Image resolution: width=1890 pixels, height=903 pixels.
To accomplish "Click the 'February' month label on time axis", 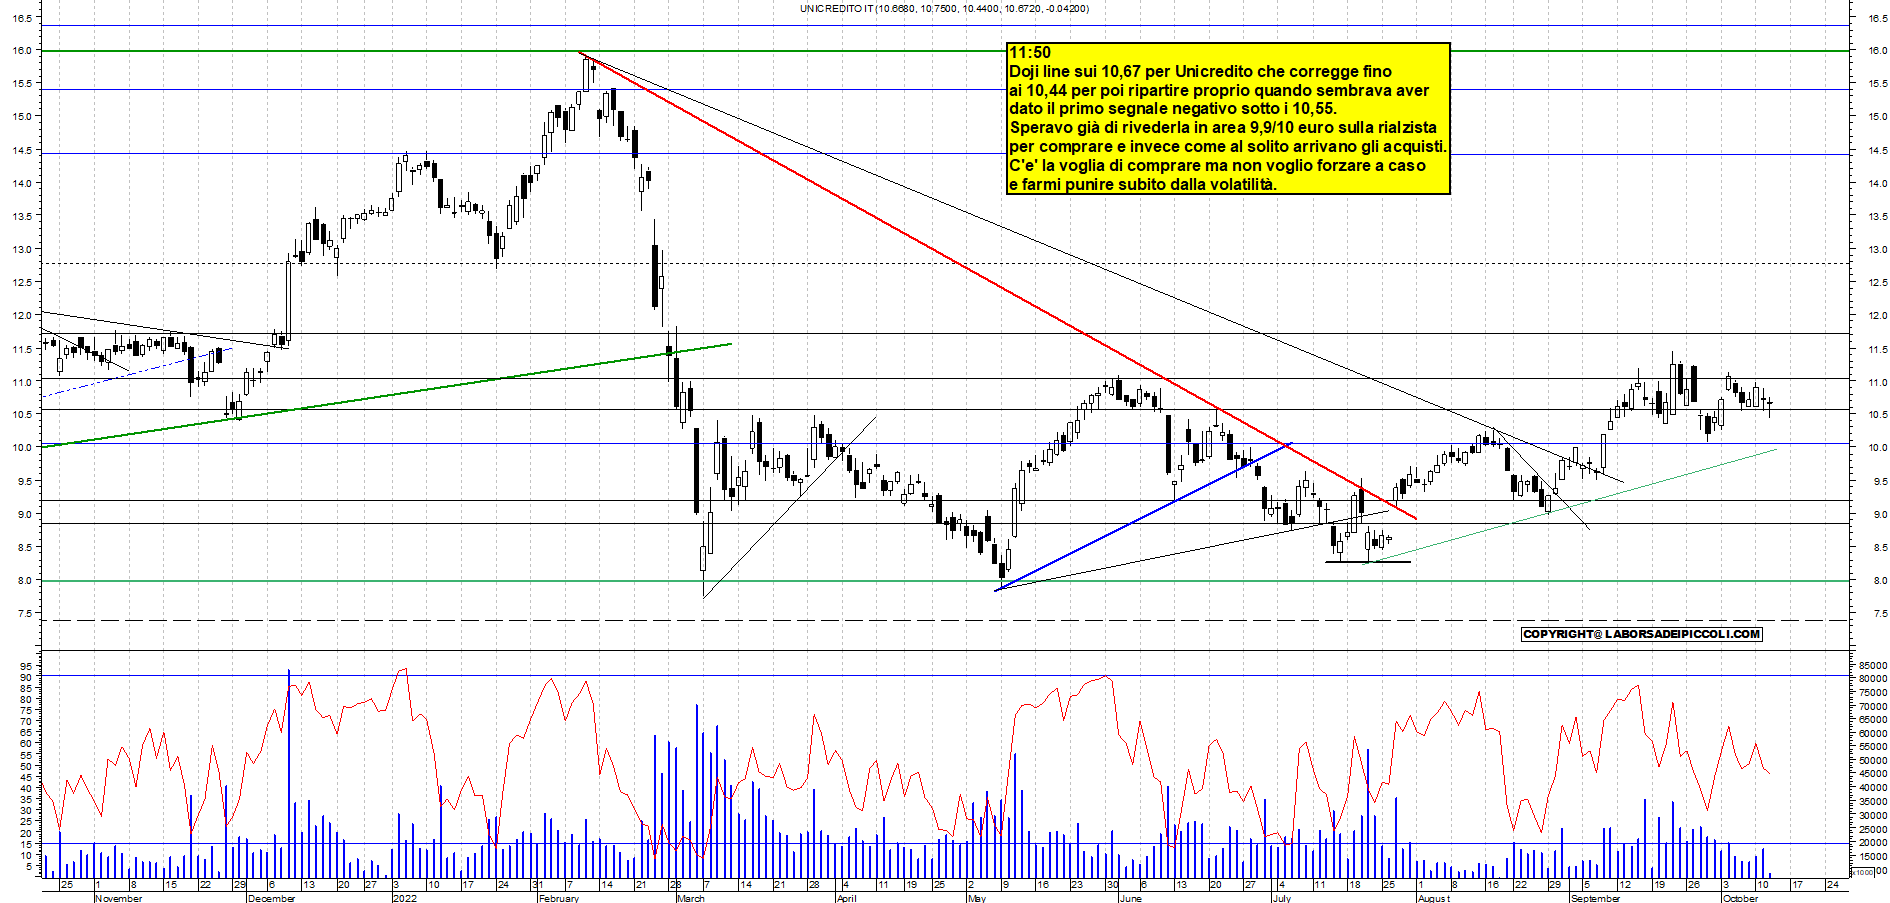I will click(559, 898).
